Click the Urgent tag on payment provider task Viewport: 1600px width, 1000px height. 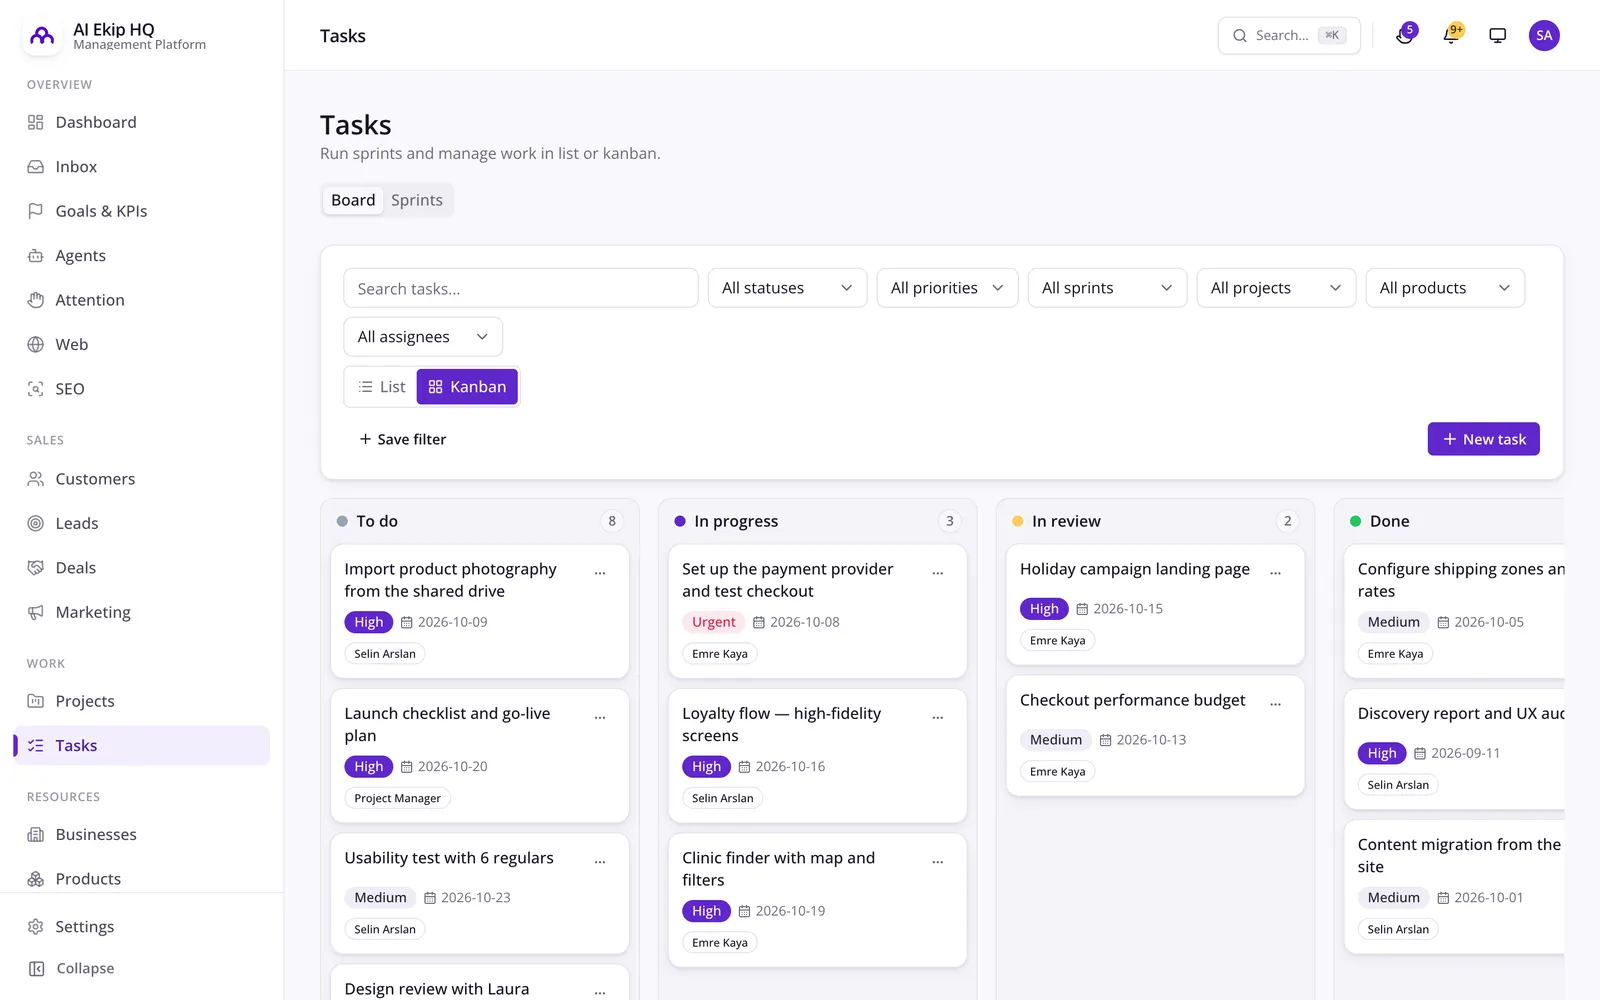714,622
